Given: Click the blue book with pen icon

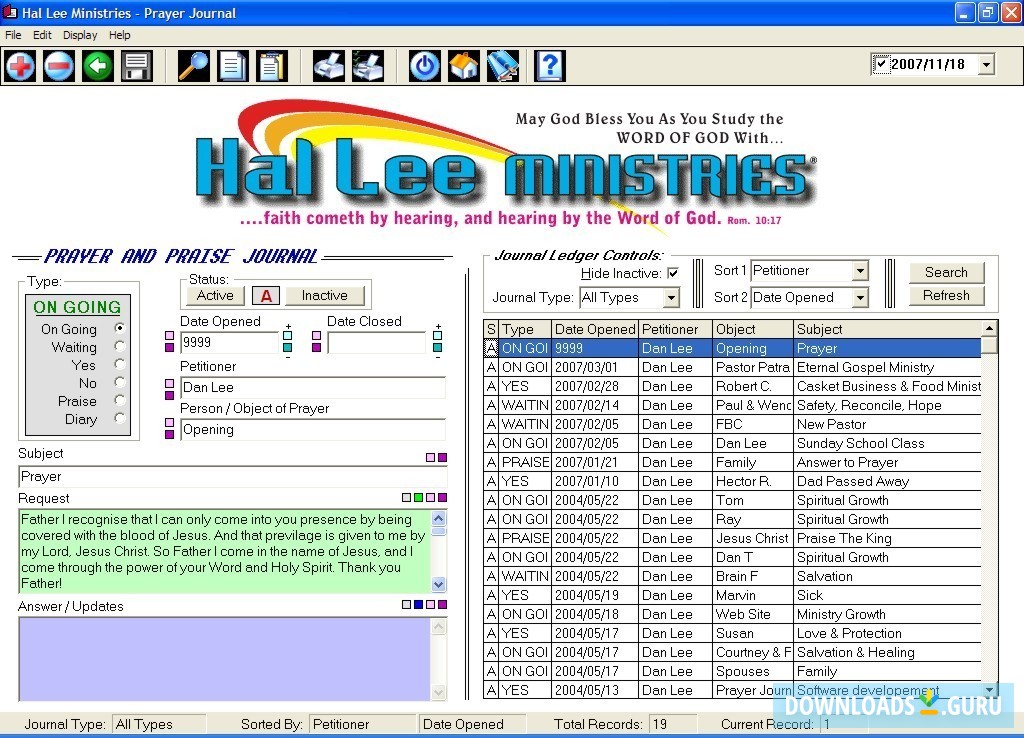Looking at the screenshot, I should point(503,66).
